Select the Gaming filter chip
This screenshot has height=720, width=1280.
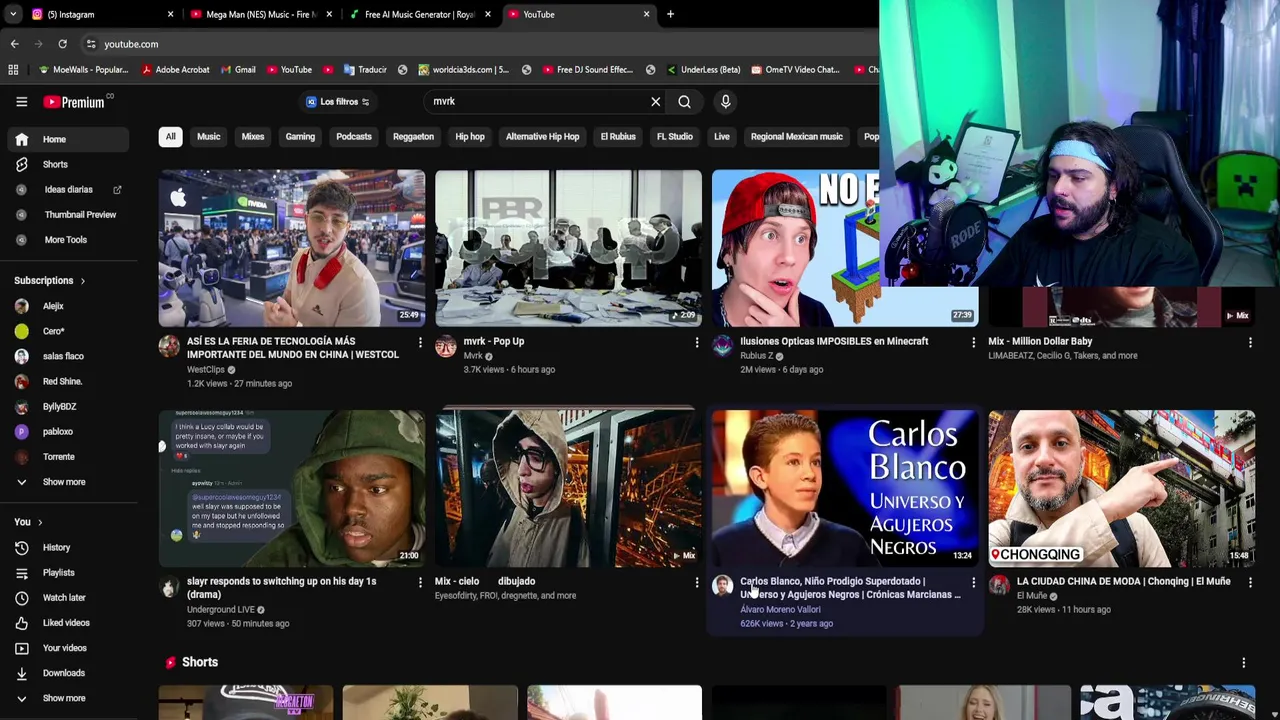tap(300, 137)
